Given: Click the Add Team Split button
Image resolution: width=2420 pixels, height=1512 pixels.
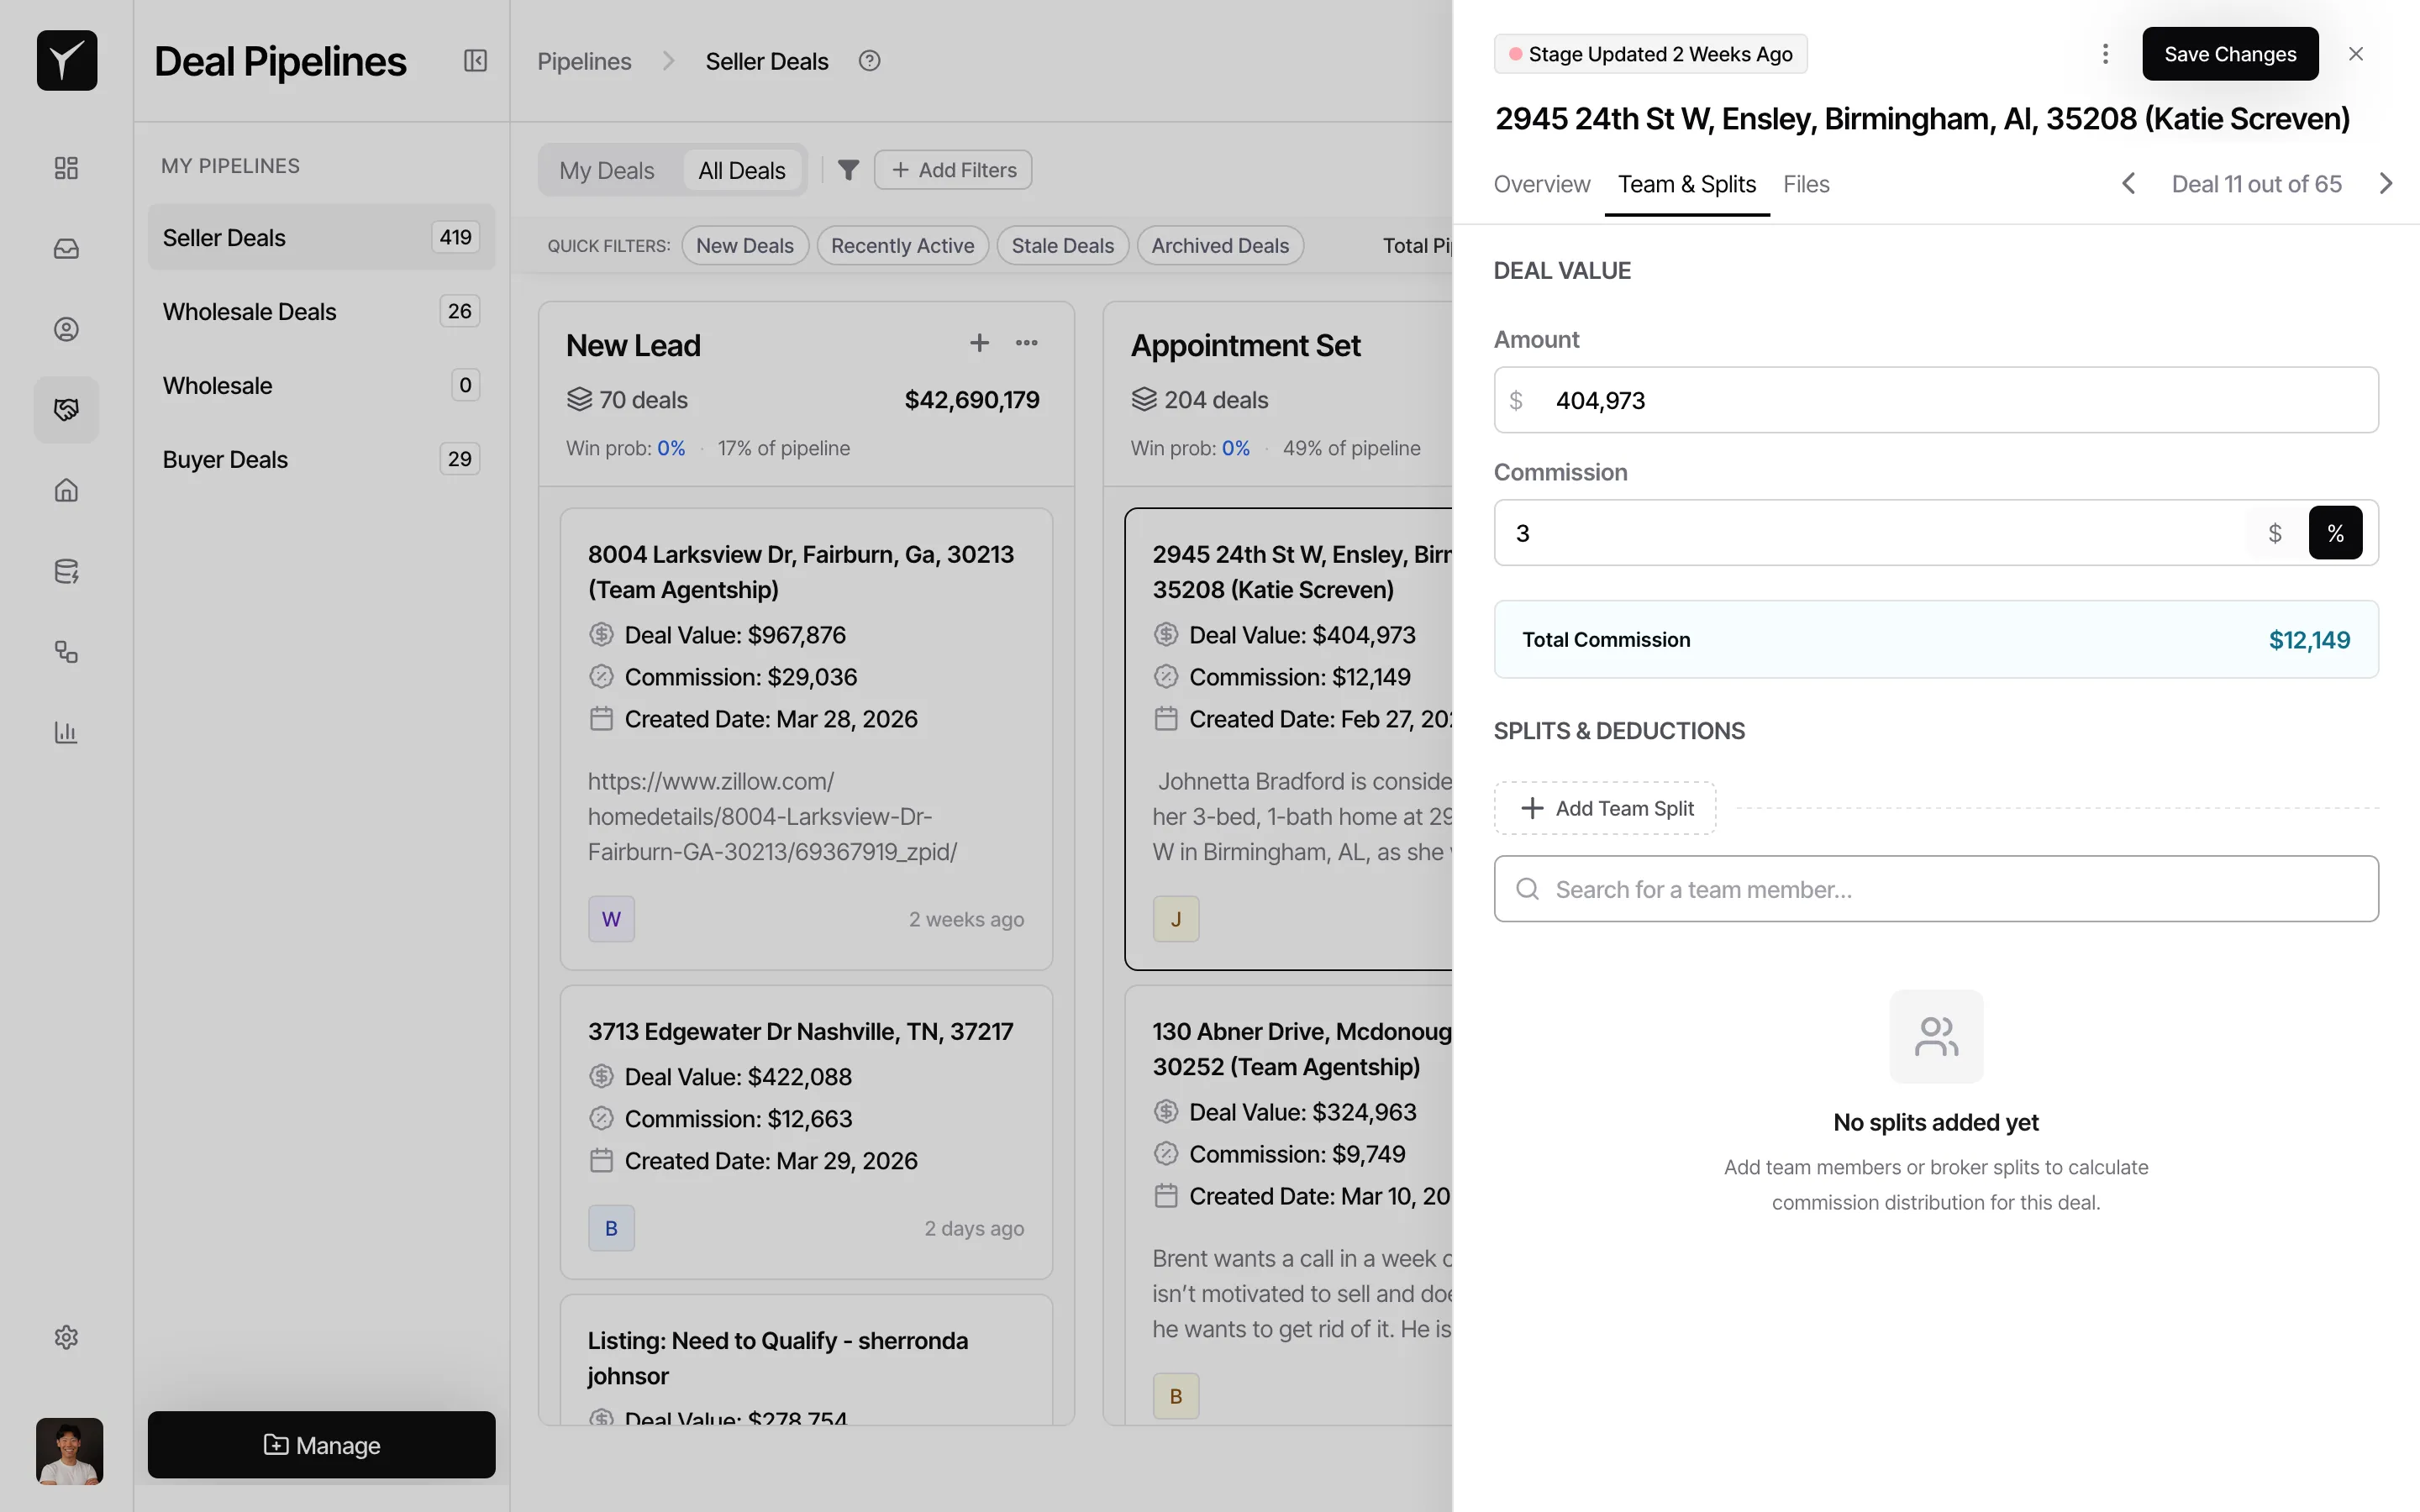Looking at the screenshot, I should 1605,808.
